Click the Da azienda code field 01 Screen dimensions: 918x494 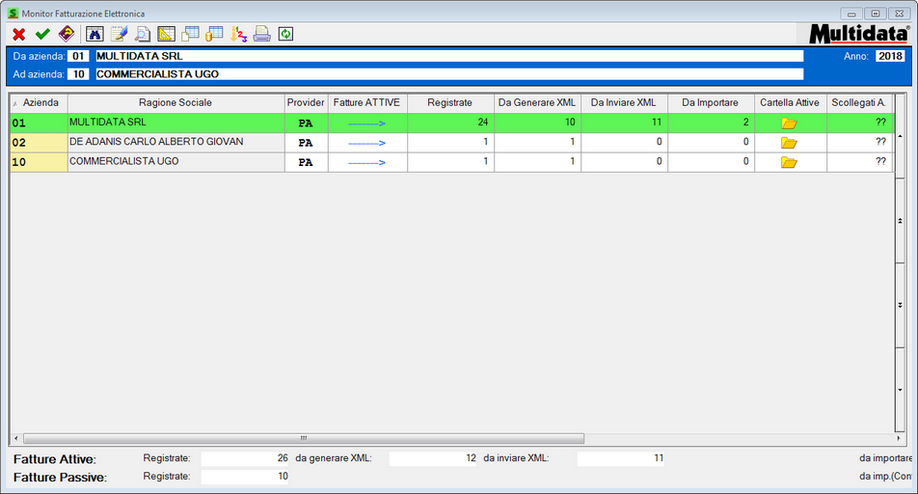coord(78,56)
